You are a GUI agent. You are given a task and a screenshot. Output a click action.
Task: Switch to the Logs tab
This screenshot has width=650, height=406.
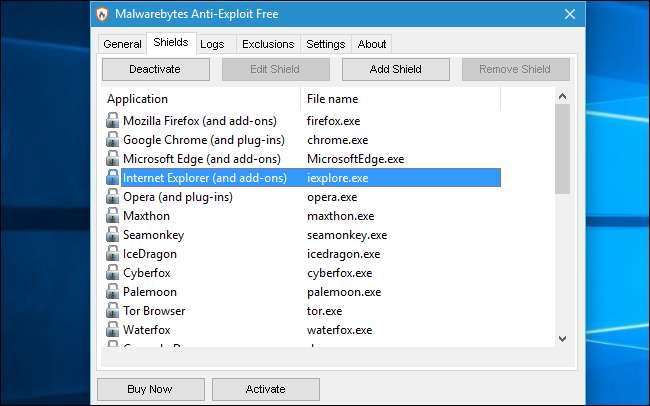(x=212, y=44)
